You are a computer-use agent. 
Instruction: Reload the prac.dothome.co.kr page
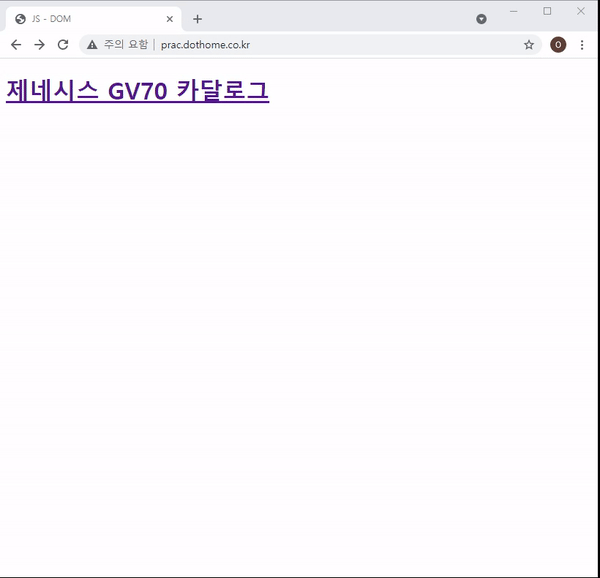pyautogui.click(x=63, y=45)
